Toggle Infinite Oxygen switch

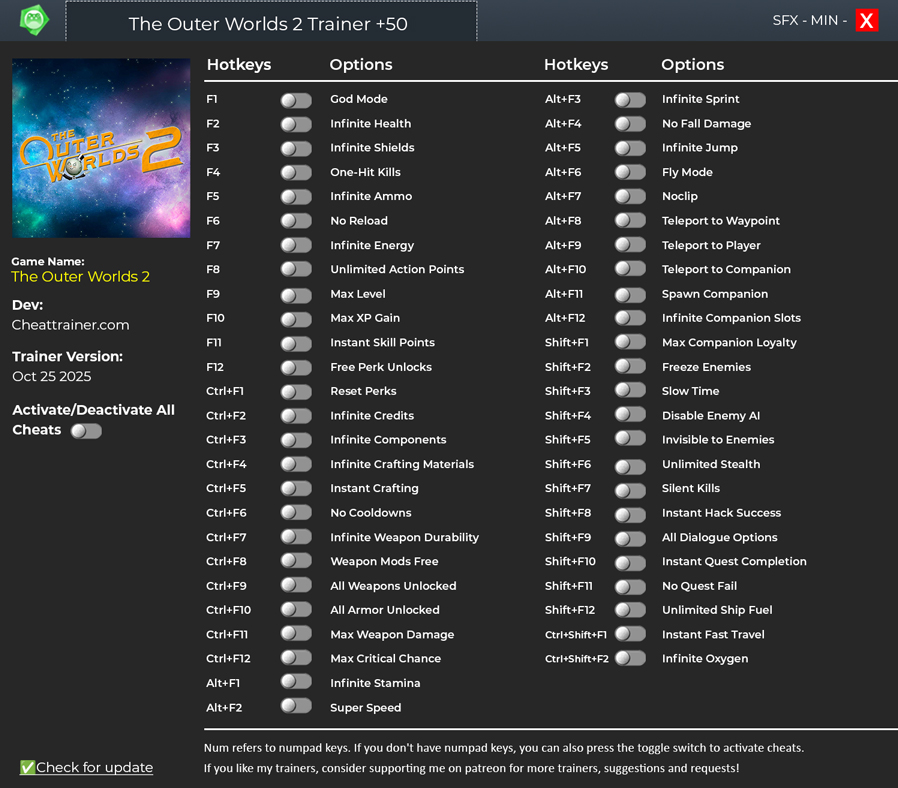click(630, 658)
